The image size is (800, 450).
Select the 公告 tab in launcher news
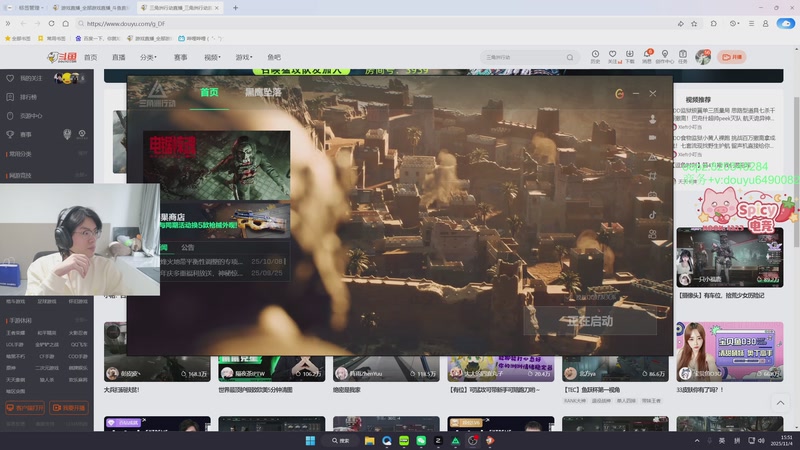(188, 247)
